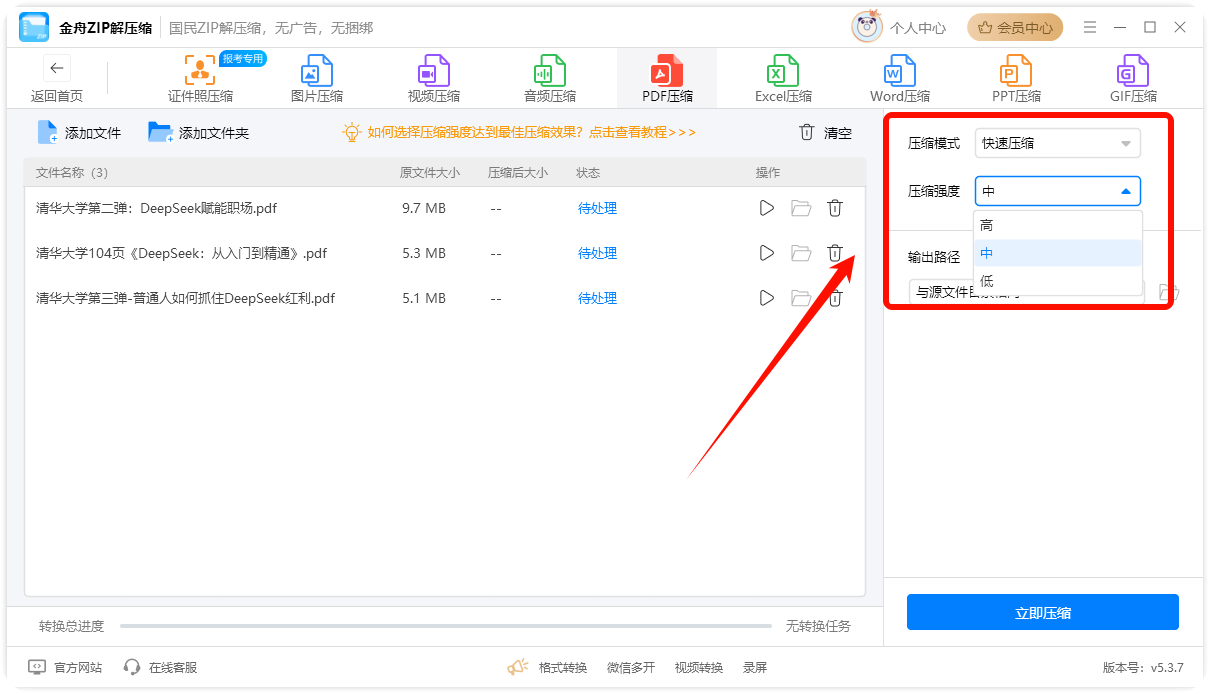Select file 清华大学第三弹-普通人如何抓住DeepSeek红利.pdf
Screen dimensions: 1210x694
point(186,298)
